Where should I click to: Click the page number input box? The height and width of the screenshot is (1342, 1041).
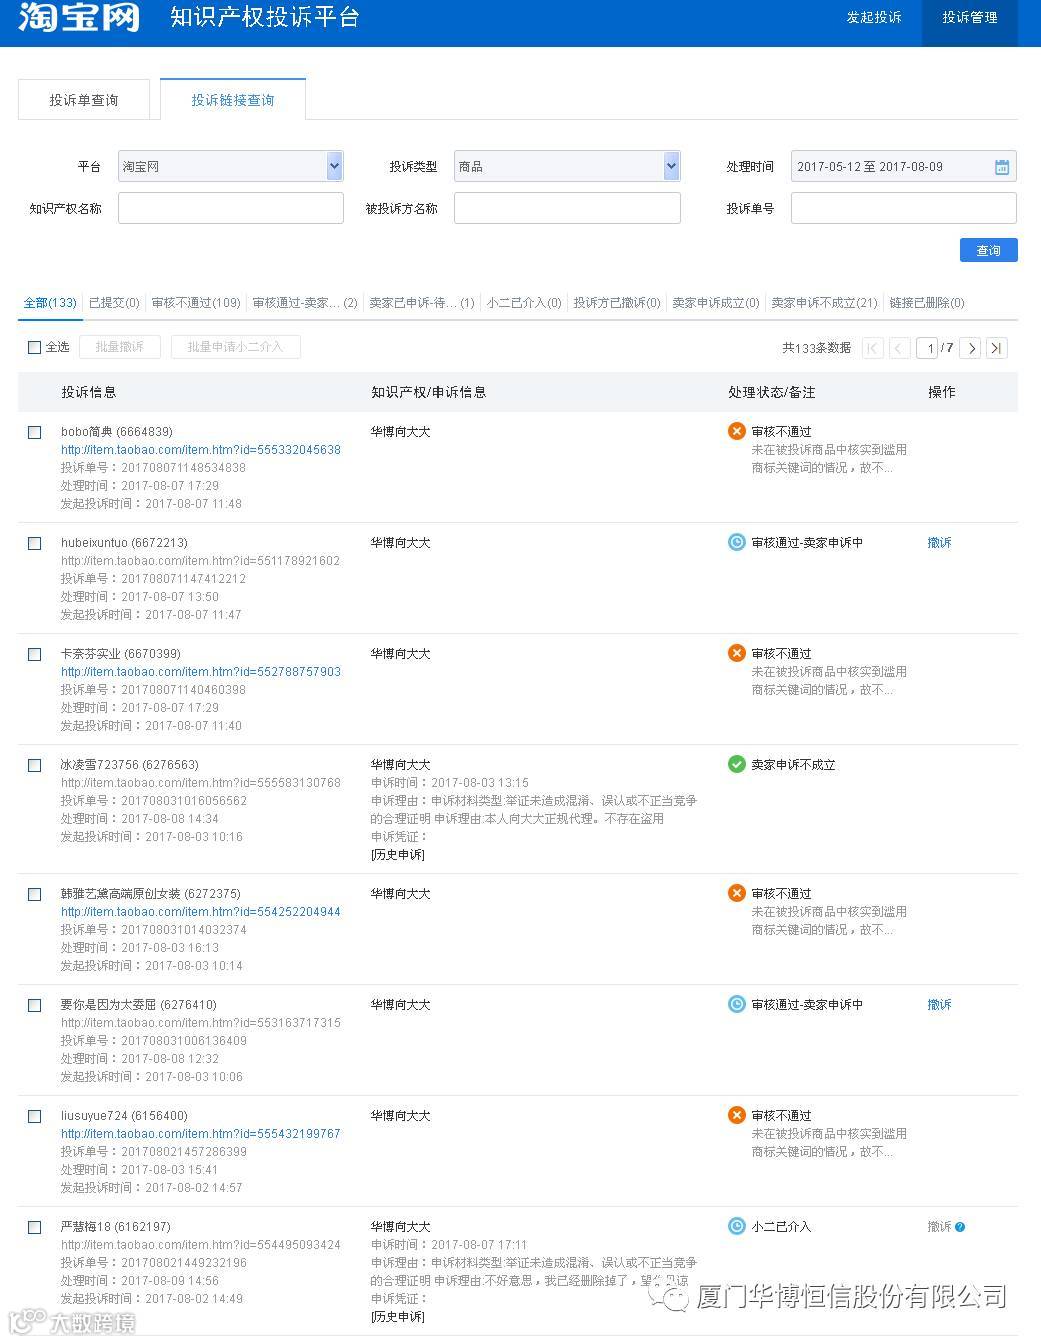[x=927, y=348]
